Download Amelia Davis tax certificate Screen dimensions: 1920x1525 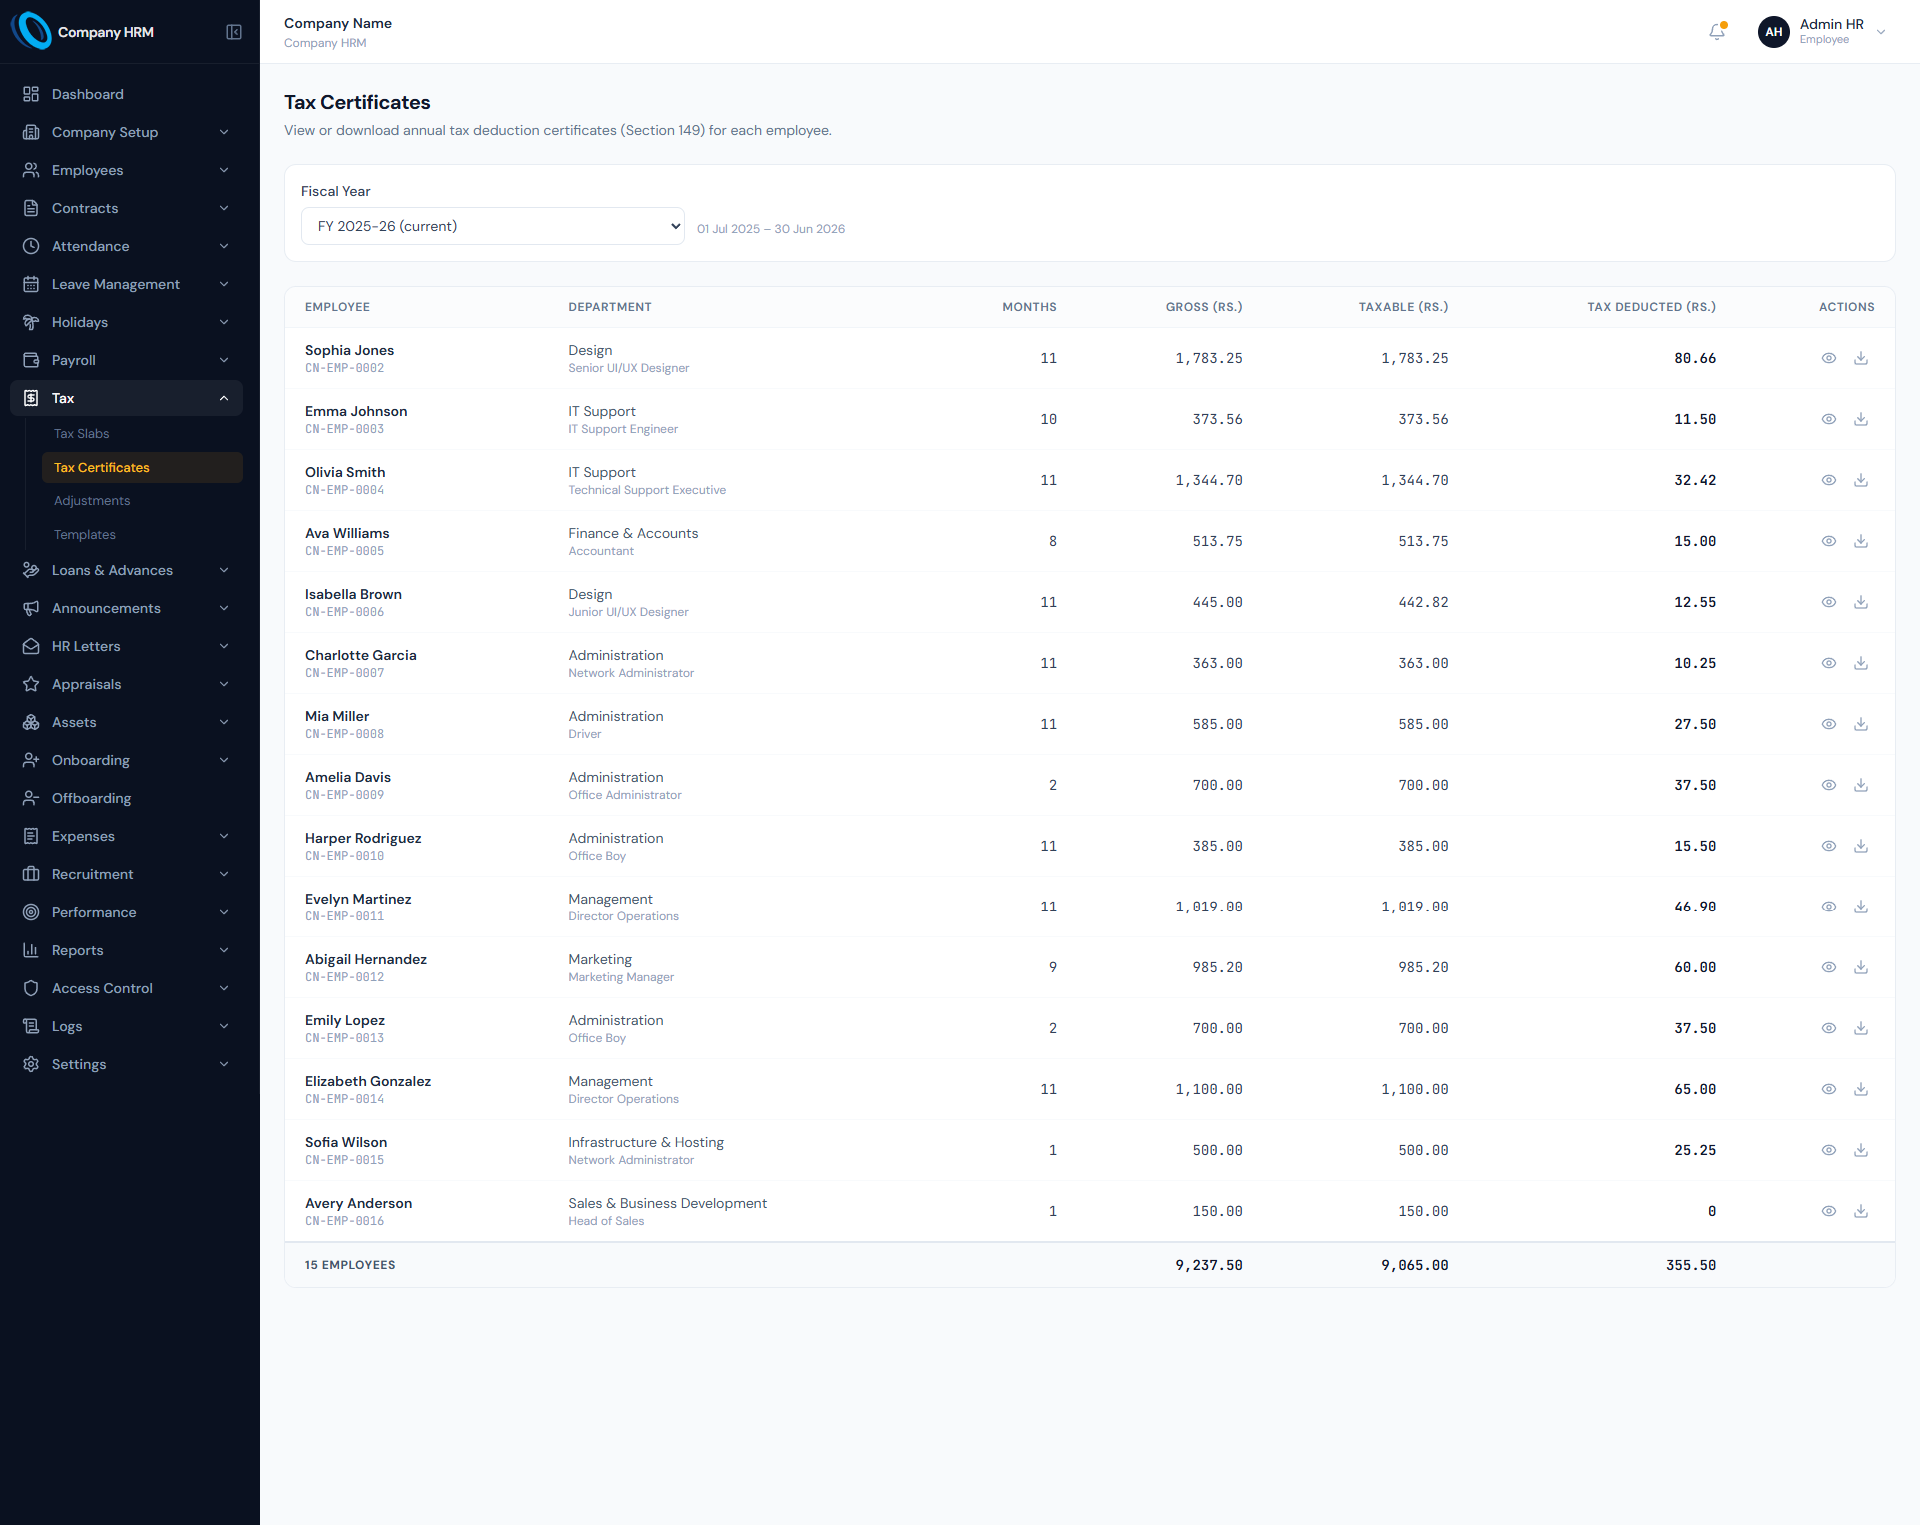pyautogui.click(x=1861, y=785)
